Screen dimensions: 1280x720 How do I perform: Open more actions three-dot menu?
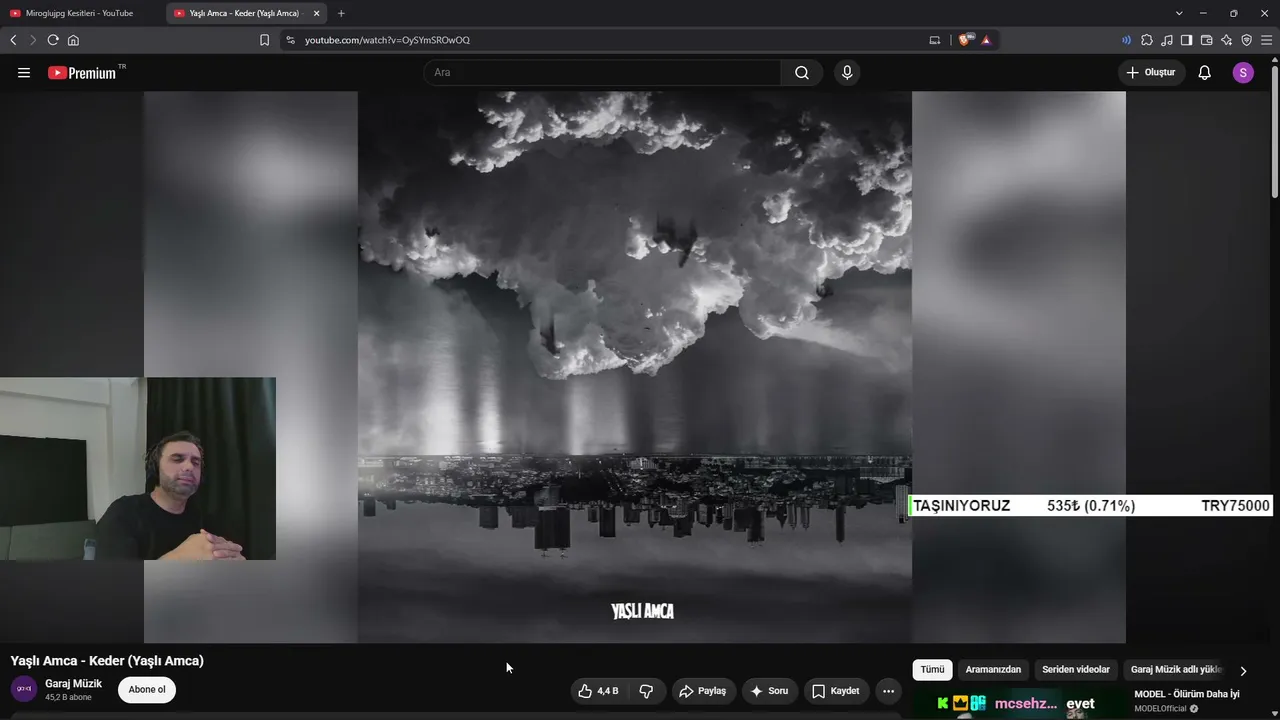click(x=888, y=691)
